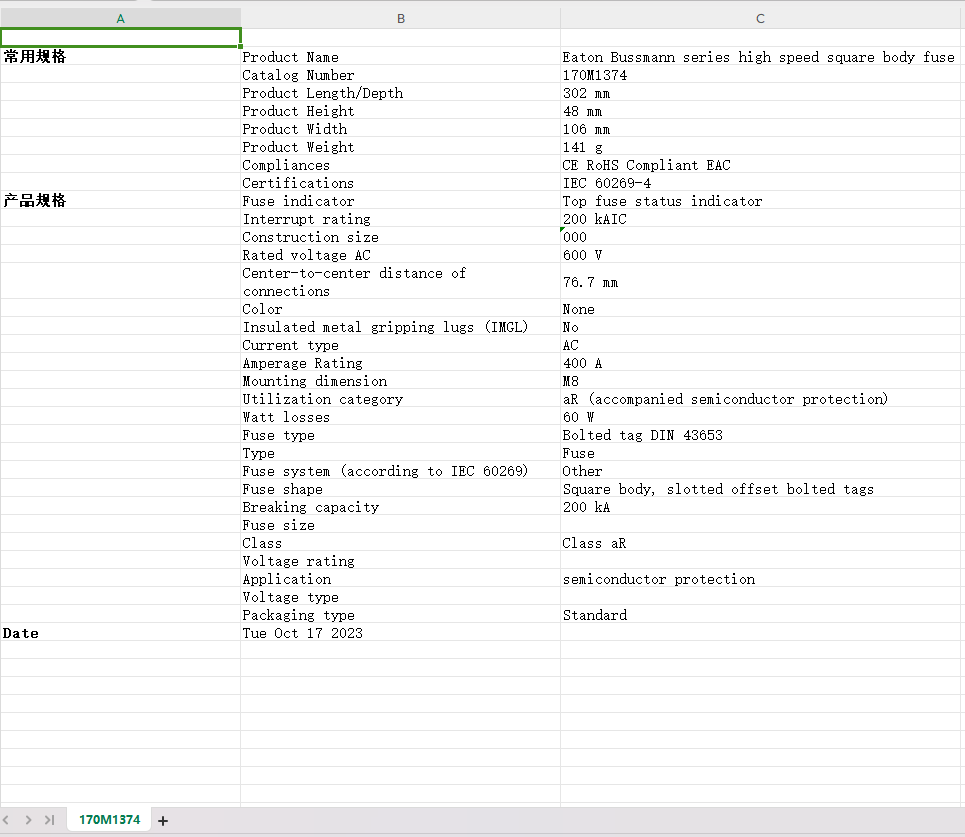
Task: Add a new sheet with the plus icon
Action: coord(162,820)
